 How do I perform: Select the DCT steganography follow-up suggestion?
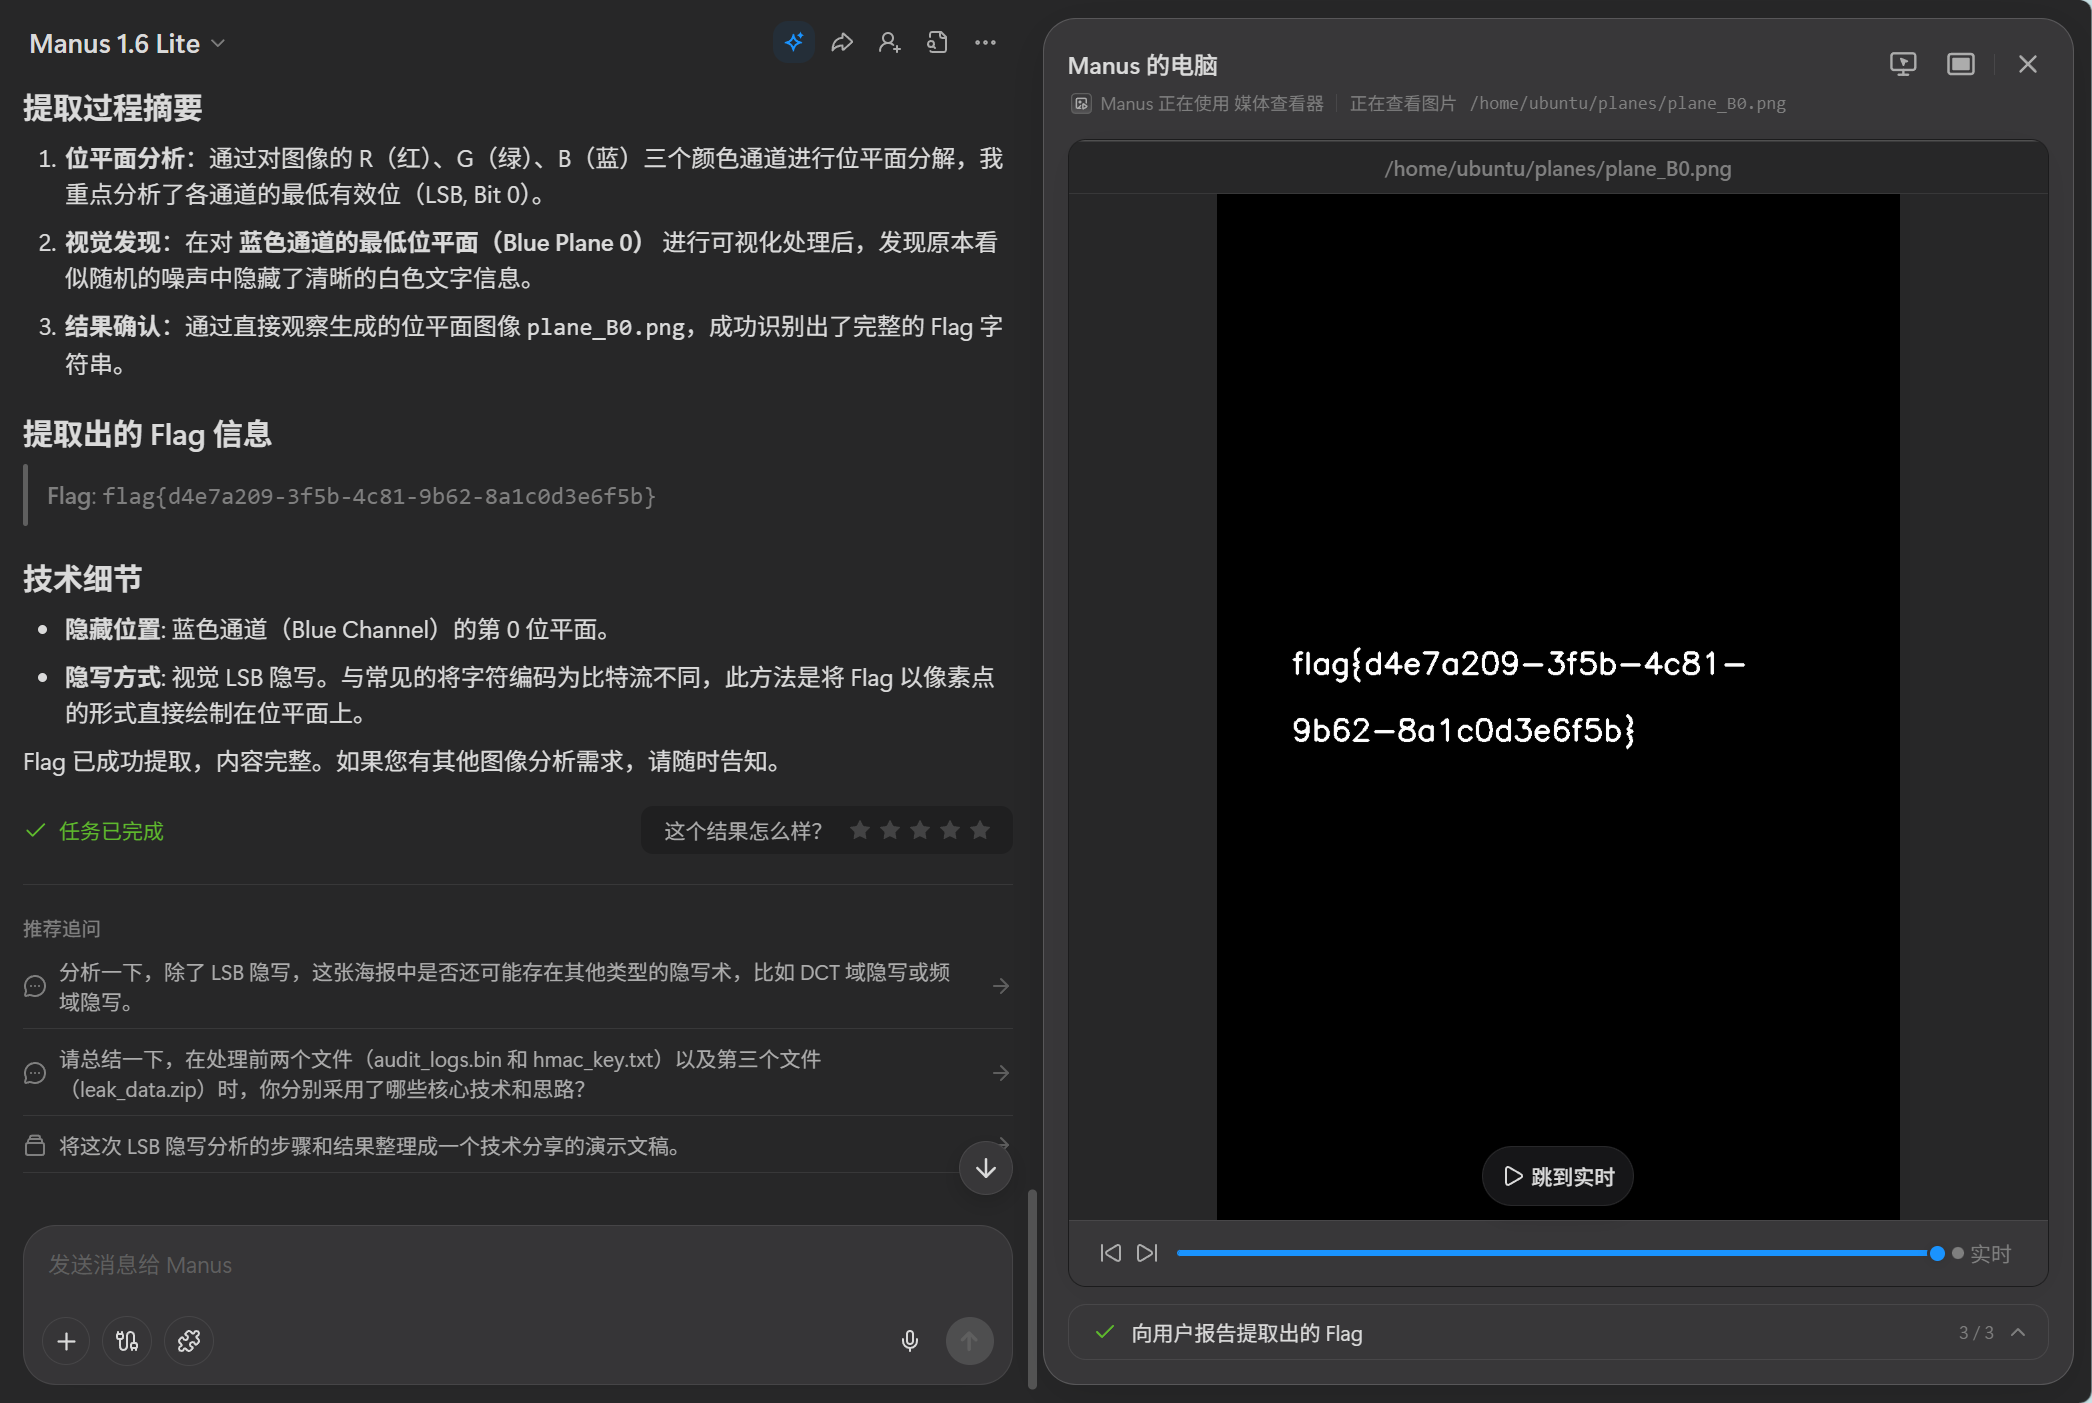[517, 986]
